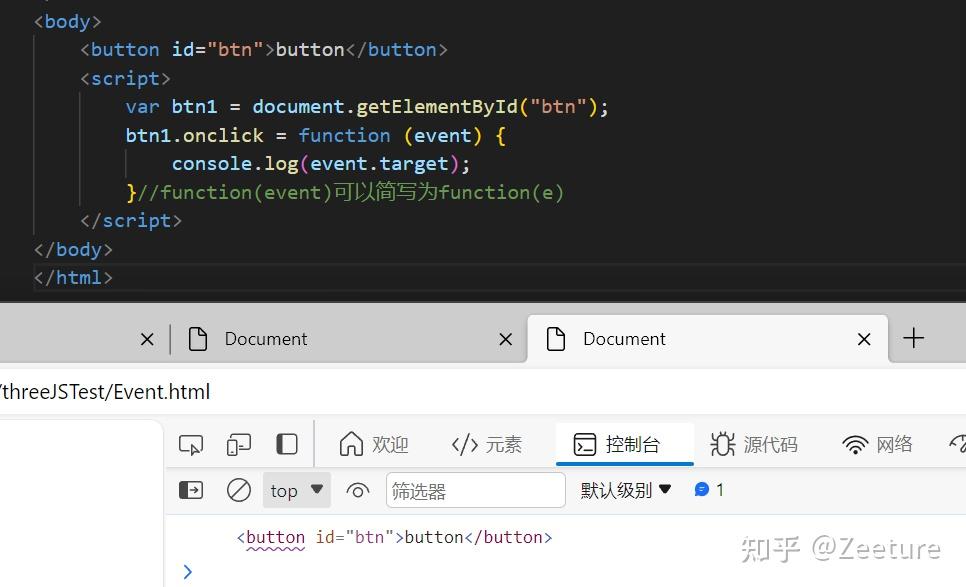
Task: Clear console with the circle-slash icon
Action: (x=238, y=490)
